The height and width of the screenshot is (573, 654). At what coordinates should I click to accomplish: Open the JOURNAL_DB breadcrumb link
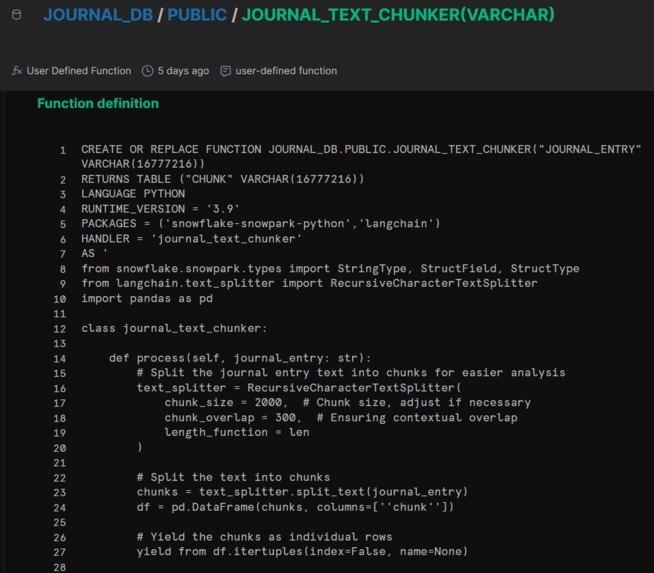pos(98,15)
